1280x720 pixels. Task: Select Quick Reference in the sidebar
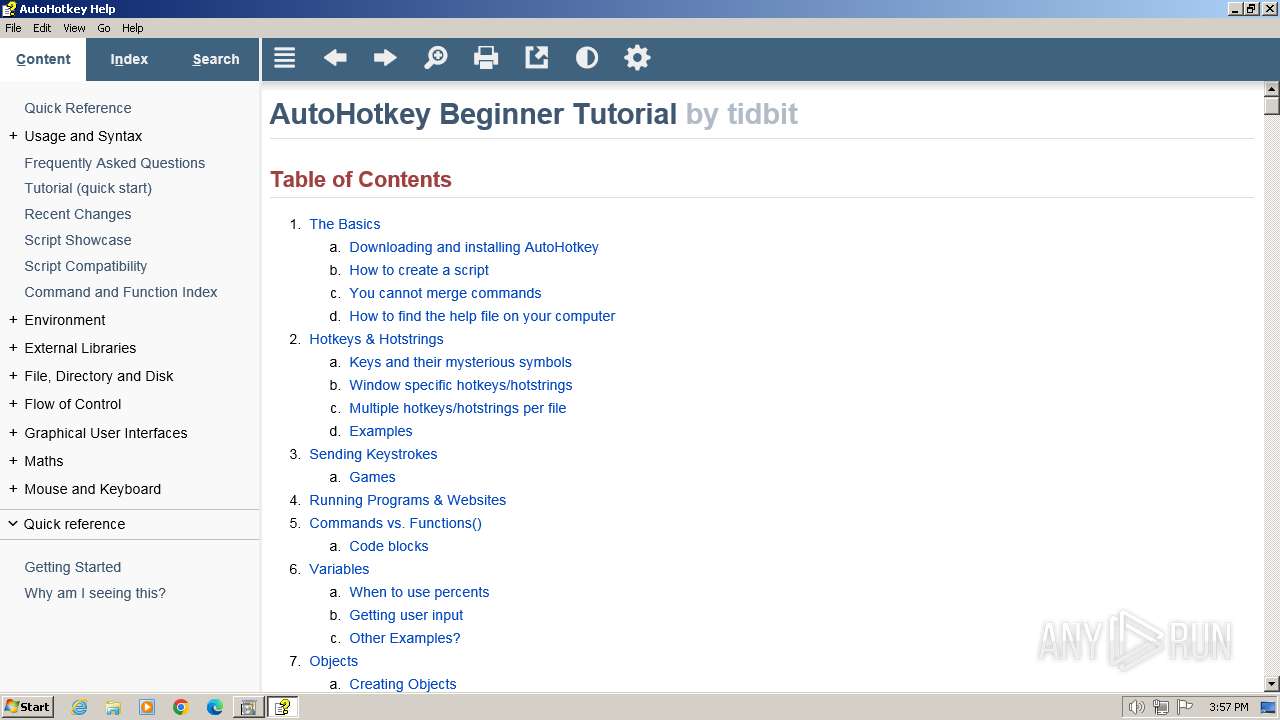(x=78, y=108)
